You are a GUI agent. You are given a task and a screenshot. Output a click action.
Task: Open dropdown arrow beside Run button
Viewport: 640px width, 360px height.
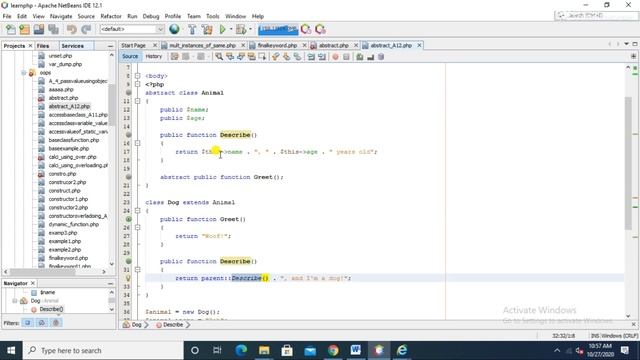(231, 29)
